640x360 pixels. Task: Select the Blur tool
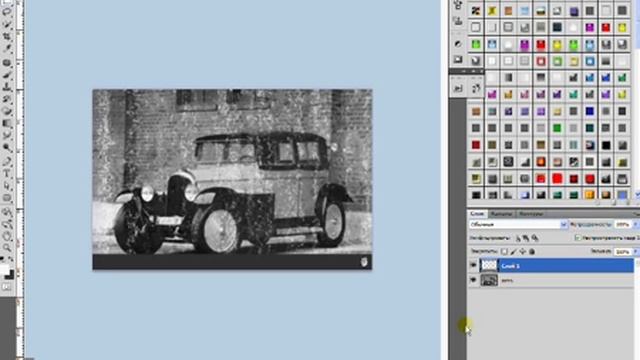click(7, 136)
